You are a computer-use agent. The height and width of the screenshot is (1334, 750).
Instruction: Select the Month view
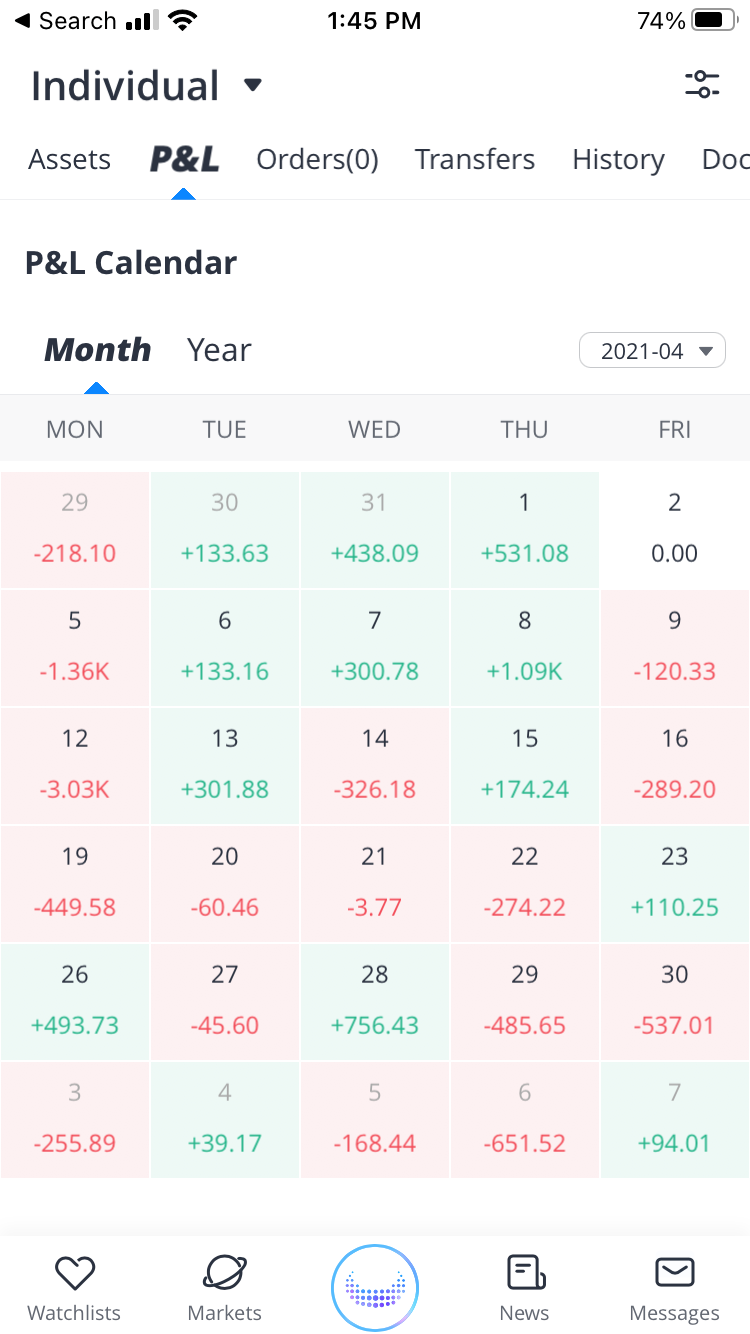tap(97, 350)
